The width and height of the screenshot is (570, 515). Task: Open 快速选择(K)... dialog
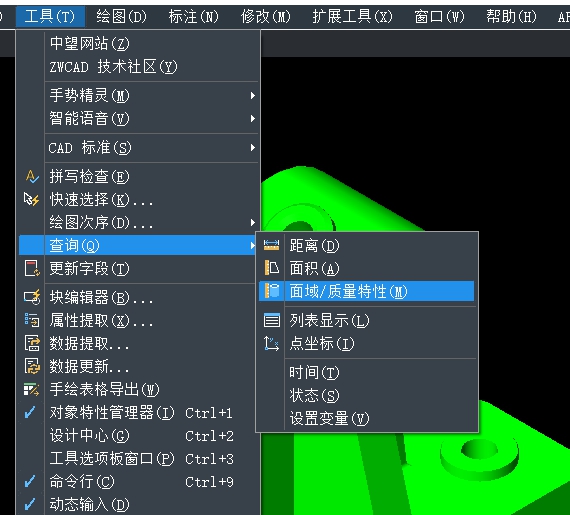tap(139, 200)
